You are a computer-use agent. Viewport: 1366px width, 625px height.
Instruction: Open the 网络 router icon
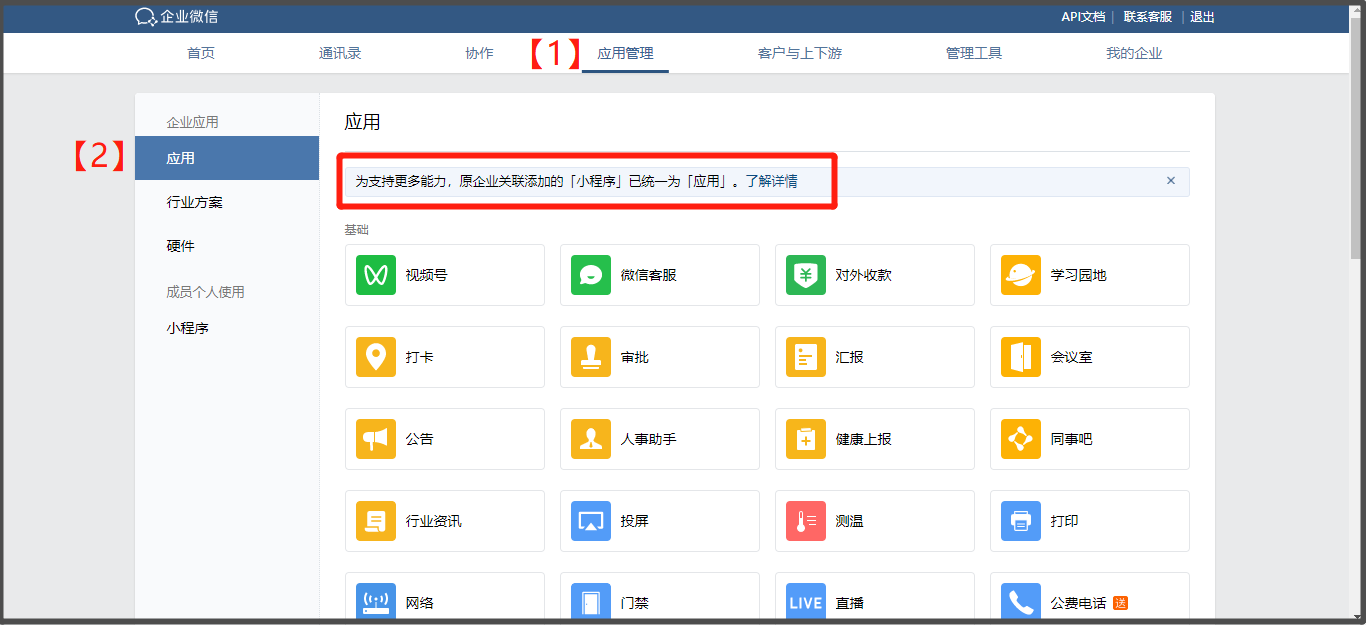click(x=376, y=602)
